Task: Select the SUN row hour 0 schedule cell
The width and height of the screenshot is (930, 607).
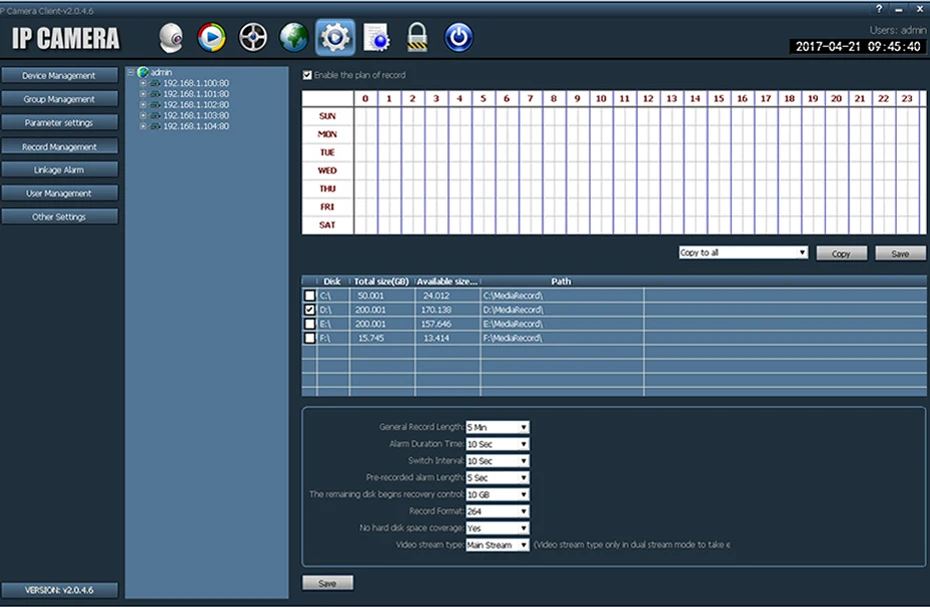Action: coord(365,116)
